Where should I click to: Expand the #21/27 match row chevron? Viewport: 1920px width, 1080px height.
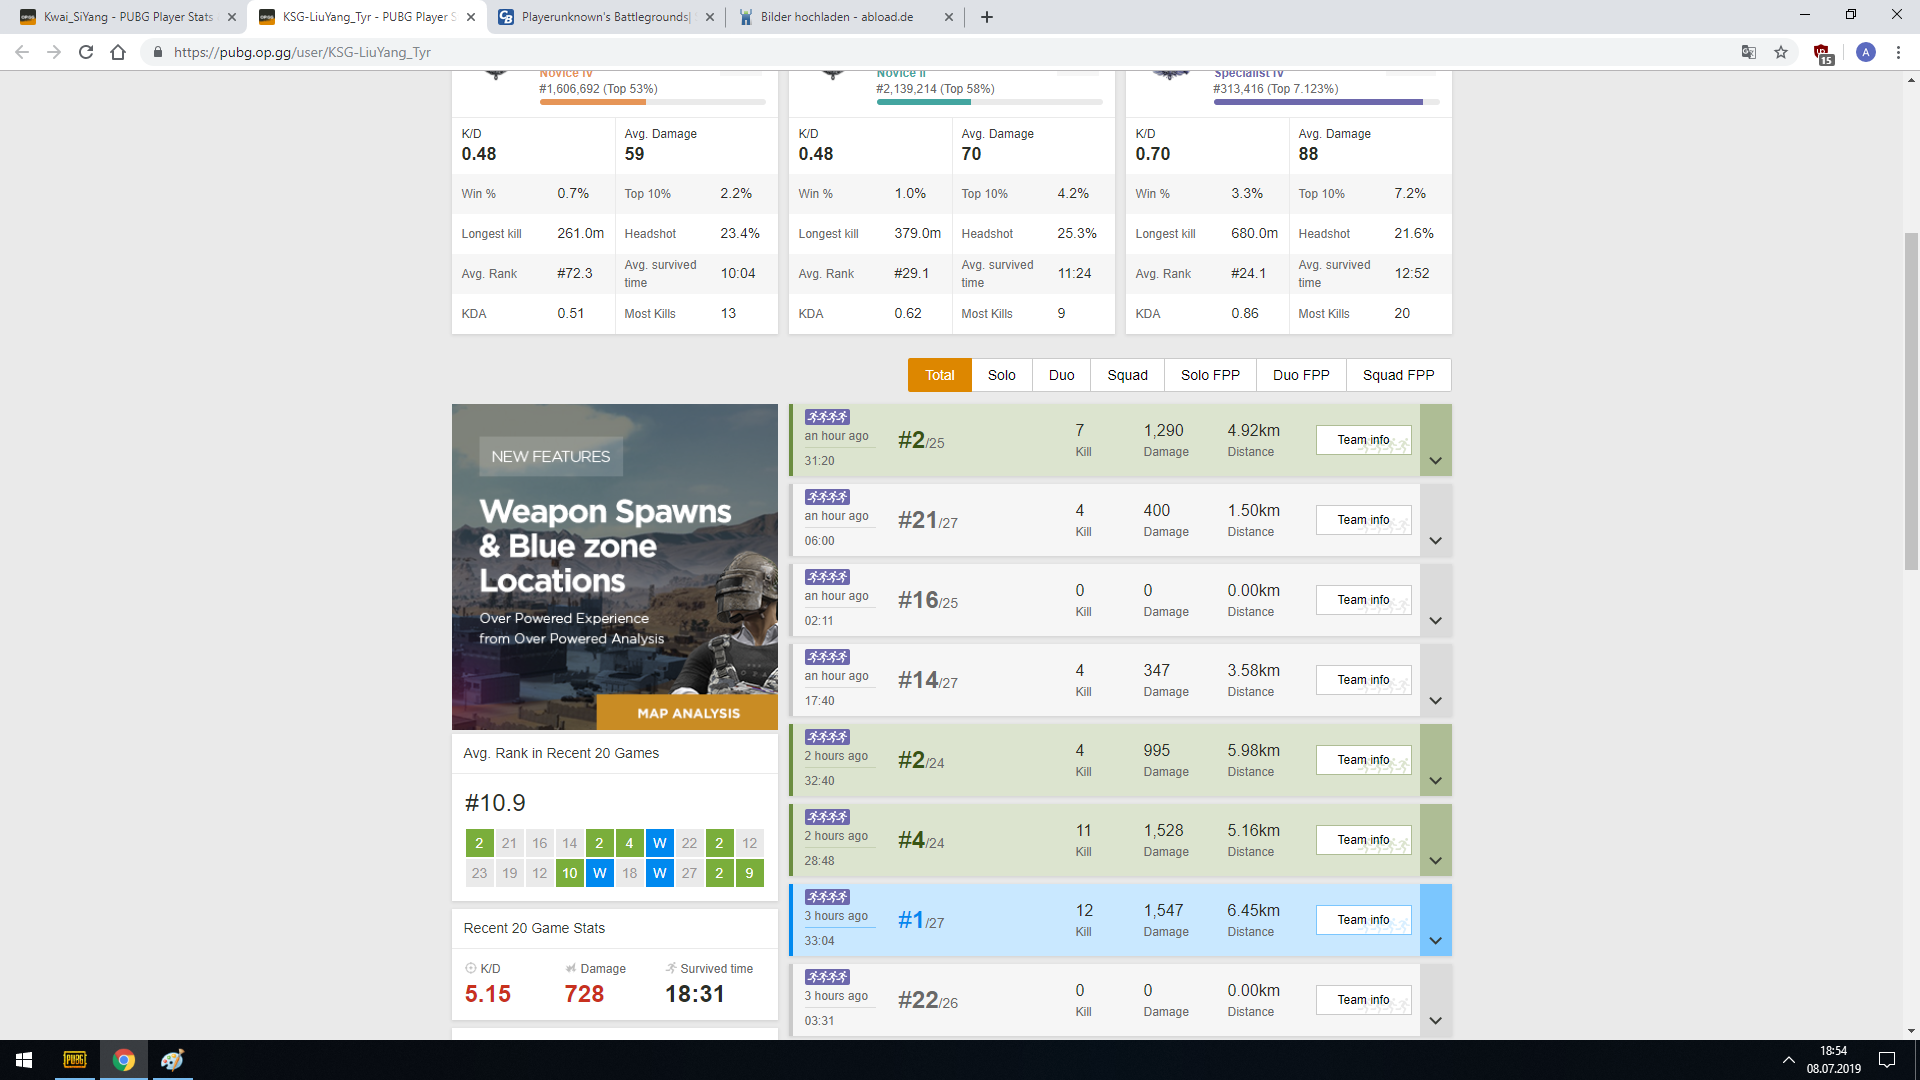(1435, 541)
